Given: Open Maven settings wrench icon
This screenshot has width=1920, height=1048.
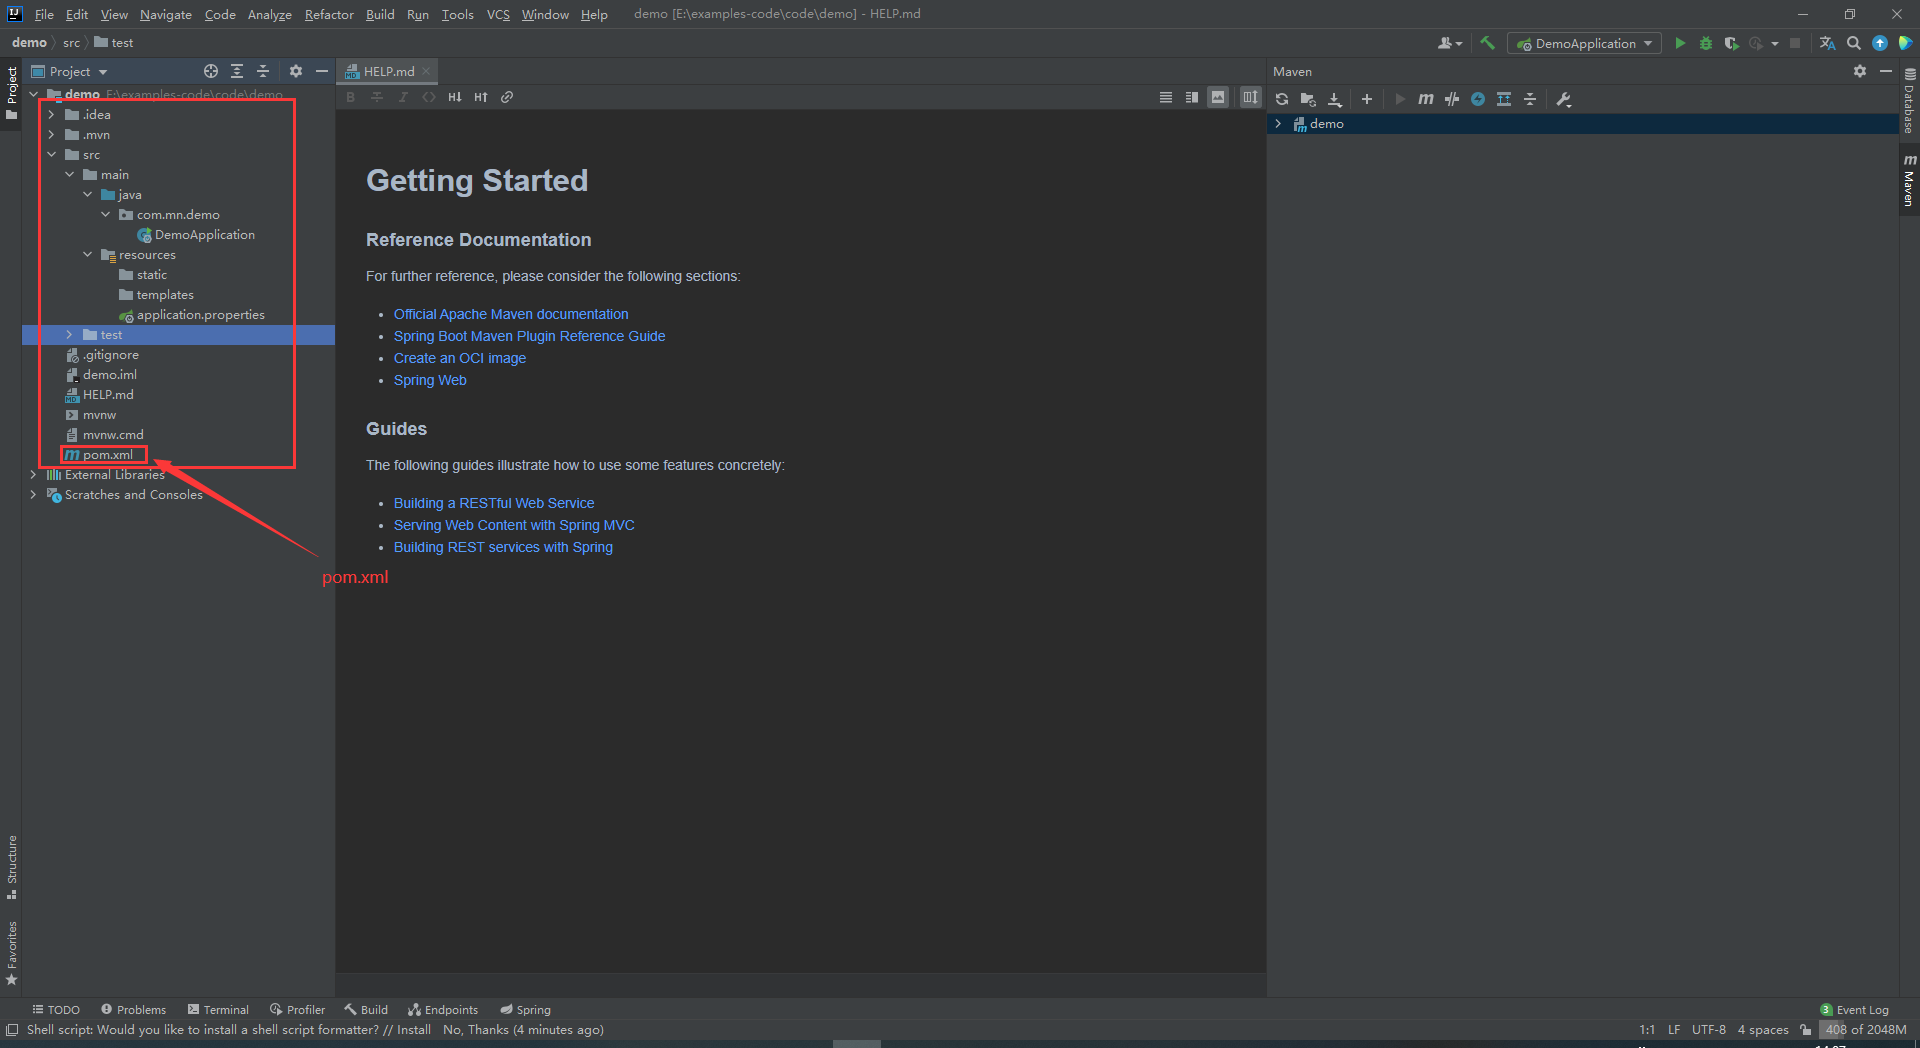Looking at the screenshot, I should click(x=1564, y=99).
